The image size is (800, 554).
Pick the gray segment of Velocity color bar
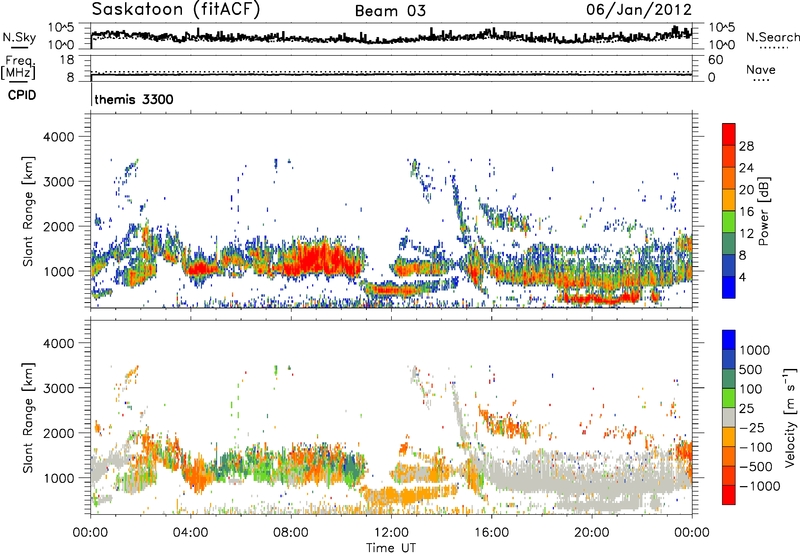[729, 417]
